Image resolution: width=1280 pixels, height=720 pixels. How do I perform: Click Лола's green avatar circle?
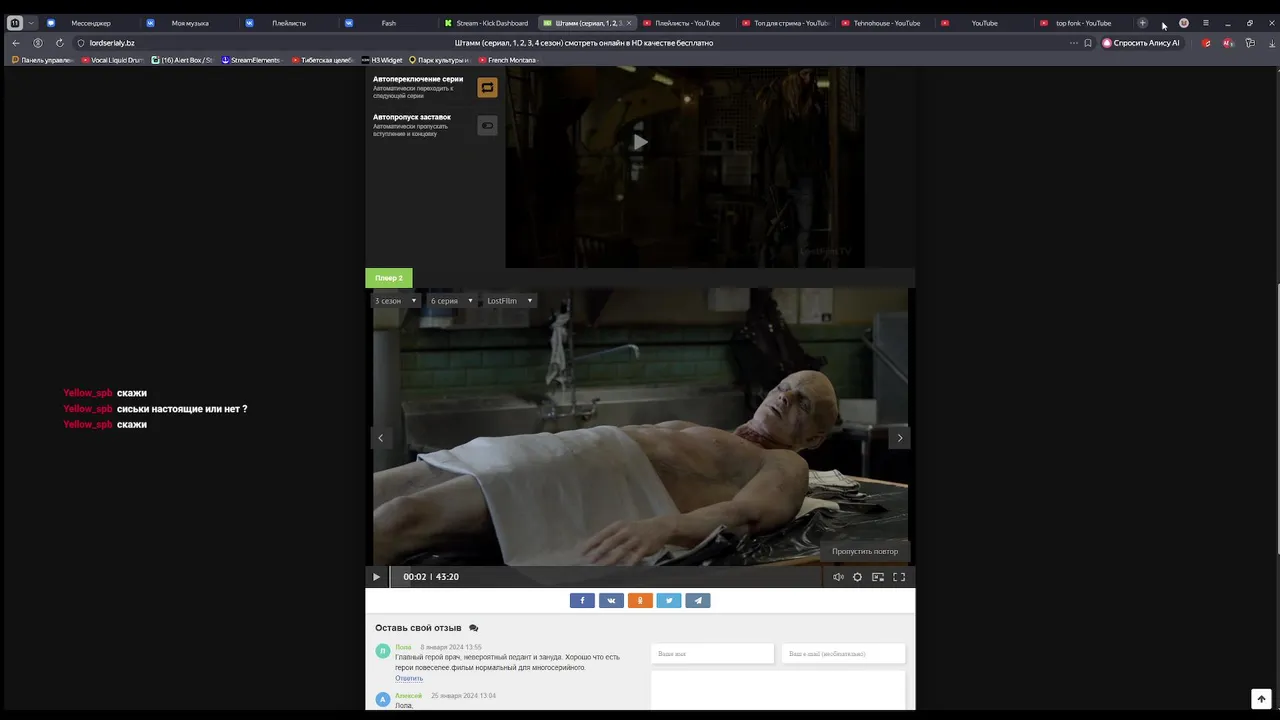382,651
